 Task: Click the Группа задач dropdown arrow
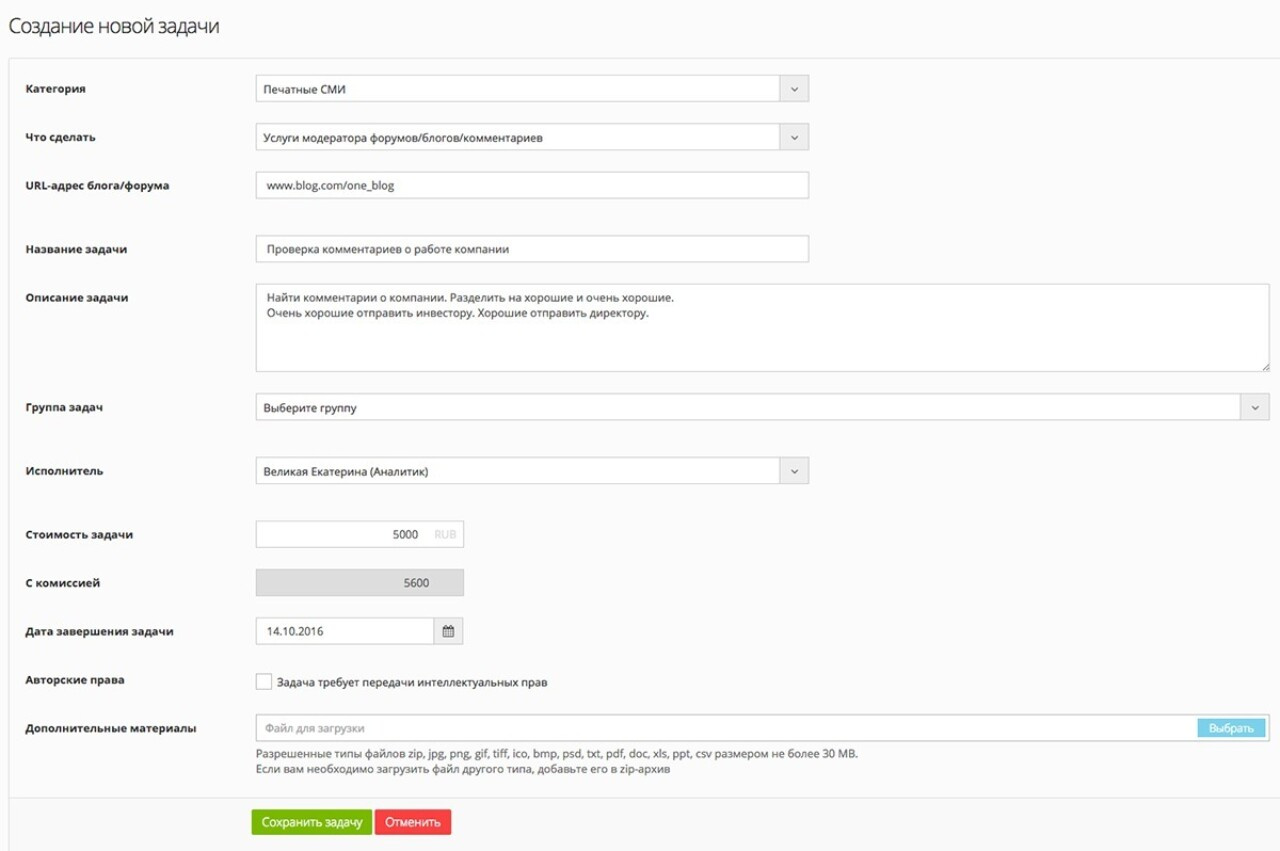(1255, 407)
